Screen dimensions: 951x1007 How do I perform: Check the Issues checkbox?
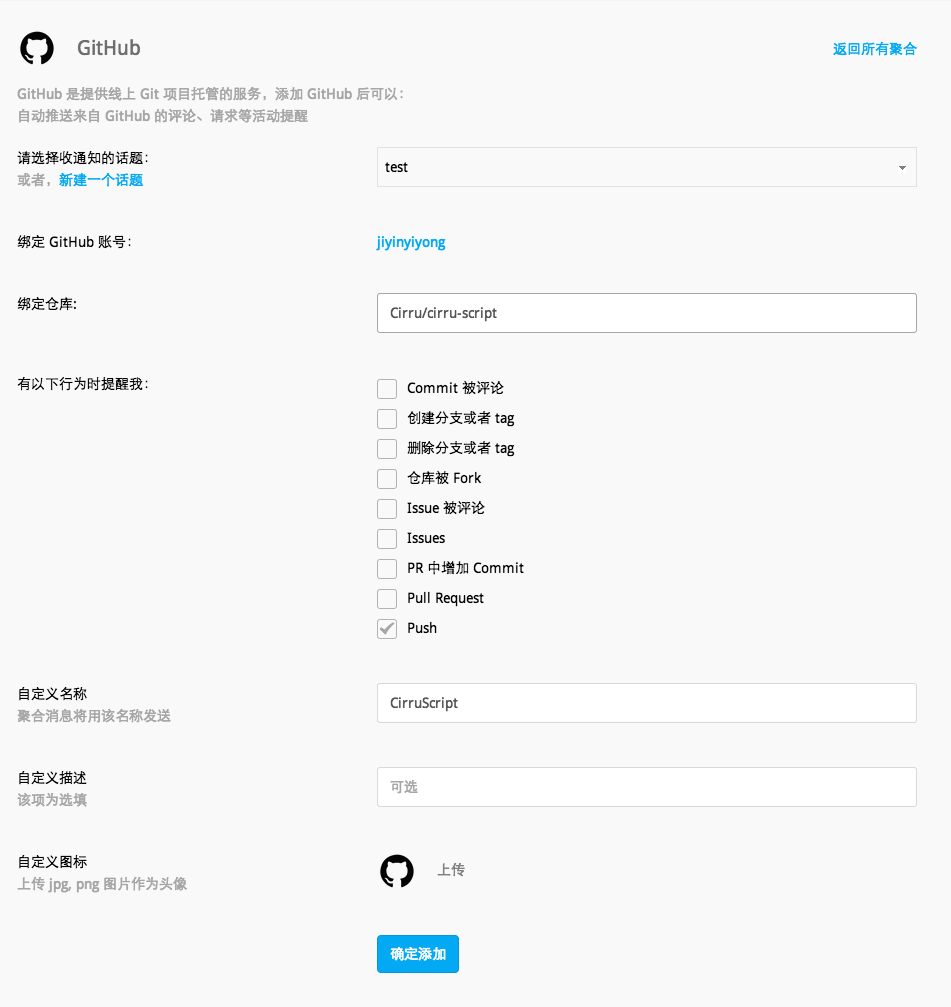(x=387, y=538)
